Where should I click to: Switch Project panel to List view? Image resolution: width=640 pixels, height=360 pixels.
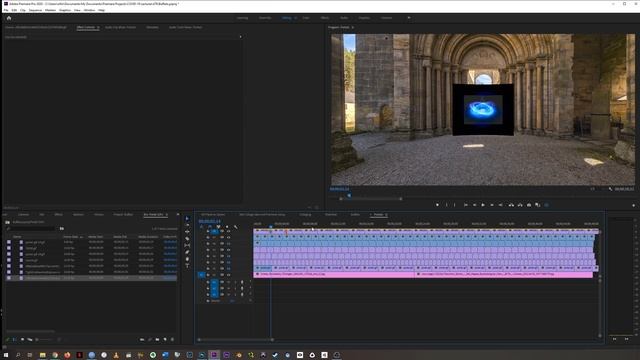click(14, 340)
